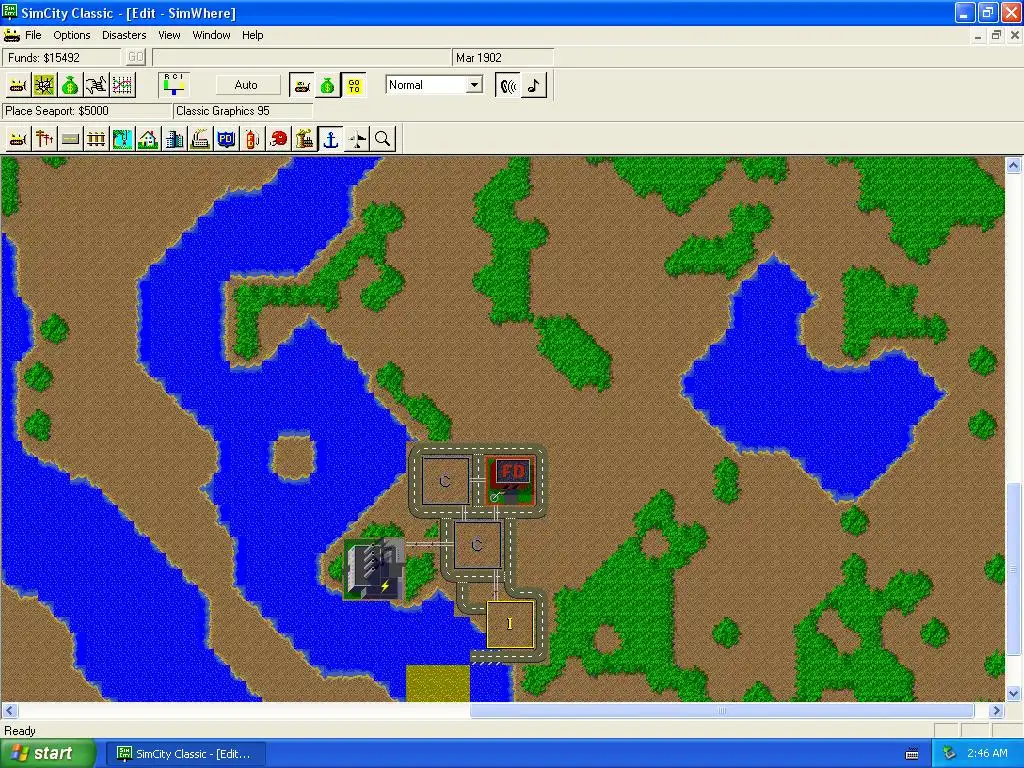Click the Ready status bar text

20,731
